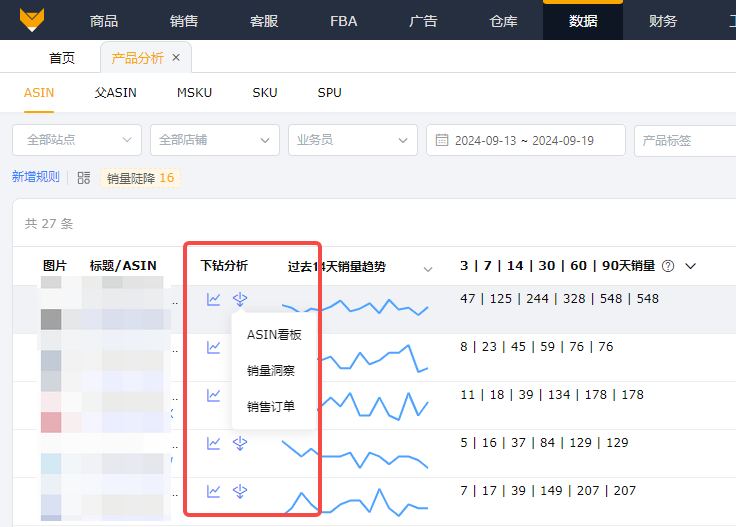Click the 销量陡降 16 rule tag
736x527 pixels.
click(x=140, y=178)
